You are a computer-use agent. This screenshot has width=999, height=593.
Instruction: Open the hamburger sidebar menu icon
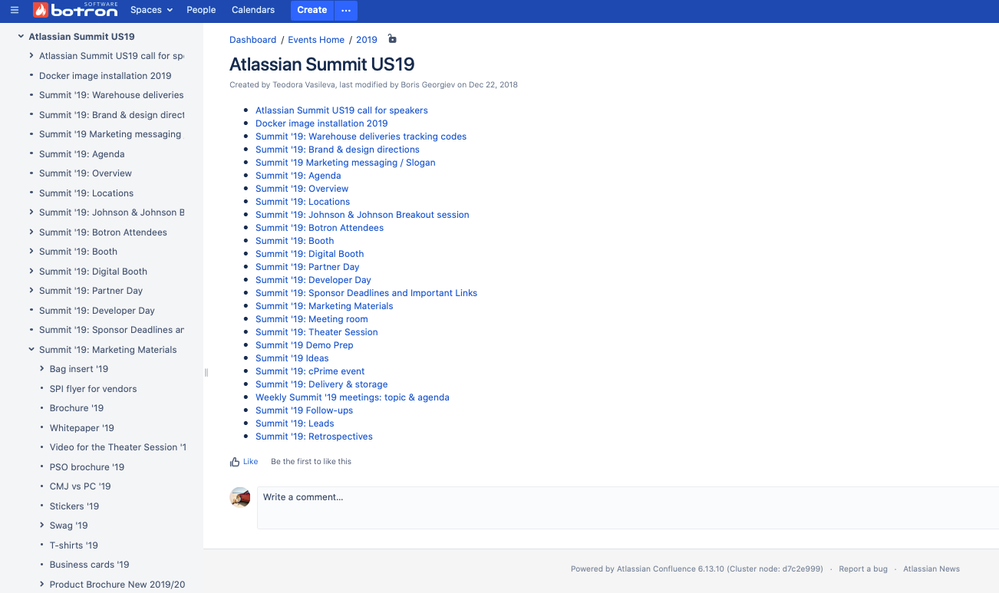14,10
